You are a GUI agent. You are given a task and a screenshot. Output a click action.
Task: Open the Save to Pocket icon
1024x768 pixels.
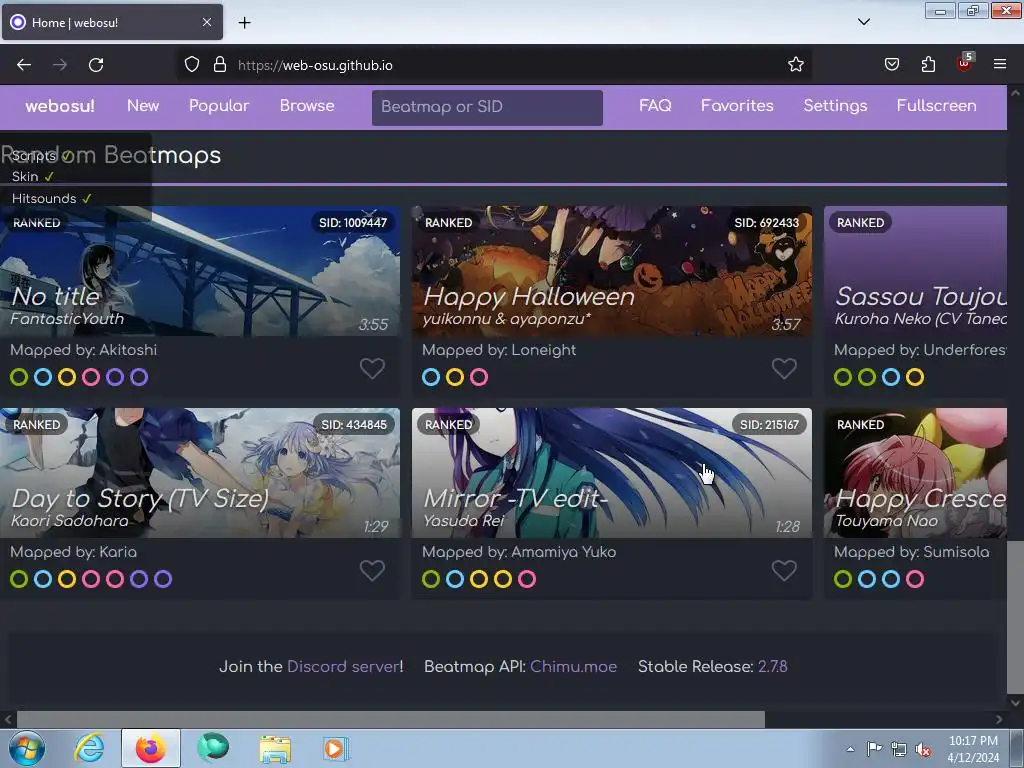pos(892,65)
